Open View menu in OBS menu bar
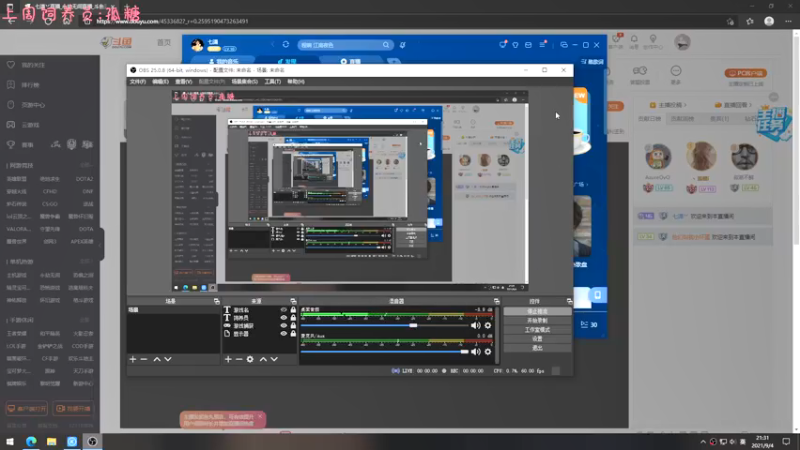Image resolution: width=800 pixels, height=450 pixels. [x=184, y=82]
